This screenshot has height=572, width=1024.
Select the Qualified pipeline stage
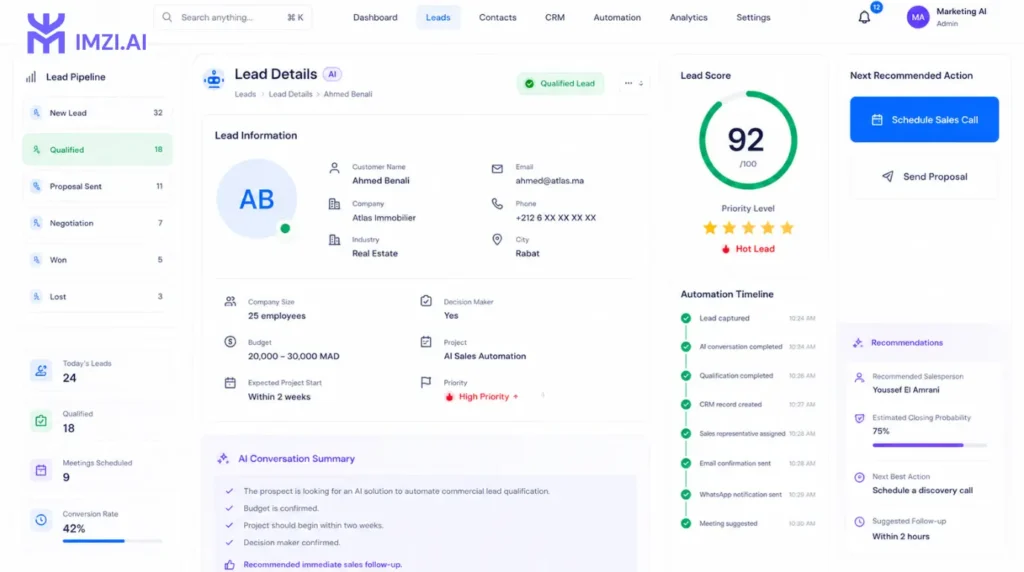pos(97,150)
